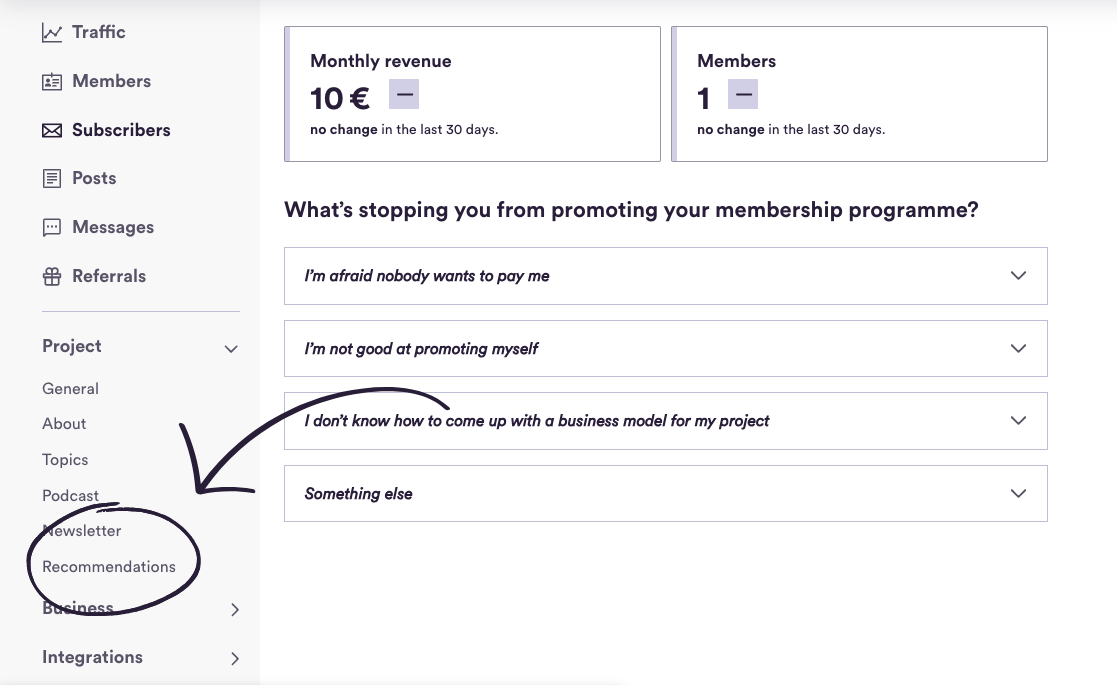Go to the Topics page
This screenshot has width=1117, height=685.
[65, 460]
